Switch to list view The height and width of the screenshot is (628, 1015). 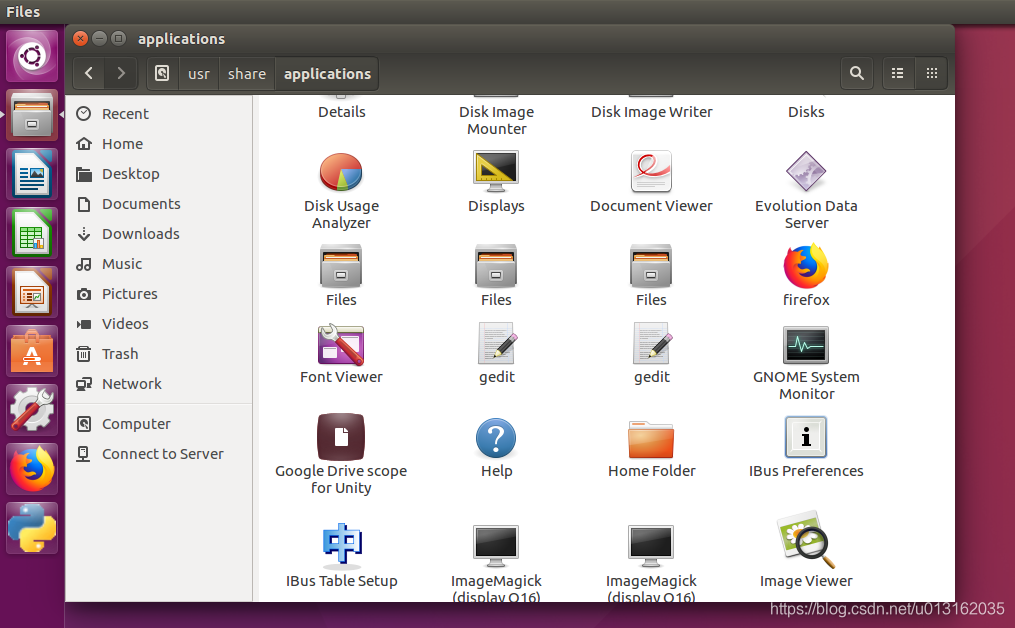click(898, 73)
